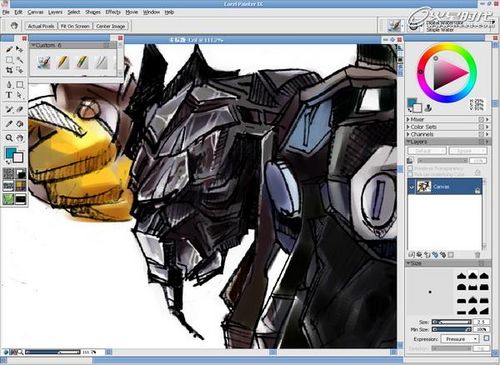Swap main and additional colors in toolbox
Screen dimensions: 500x365
[8, 162]
